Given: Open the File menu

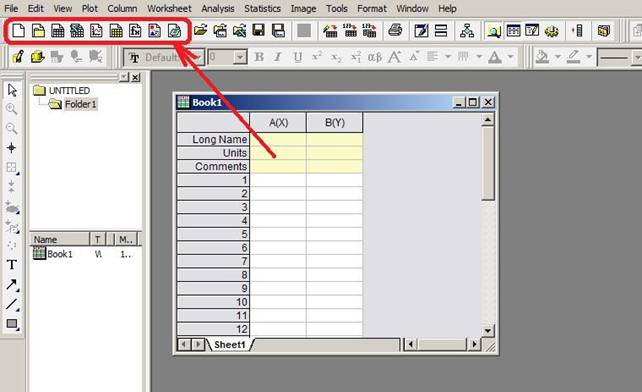Looking at the screenshot, I should pos(11,8).
